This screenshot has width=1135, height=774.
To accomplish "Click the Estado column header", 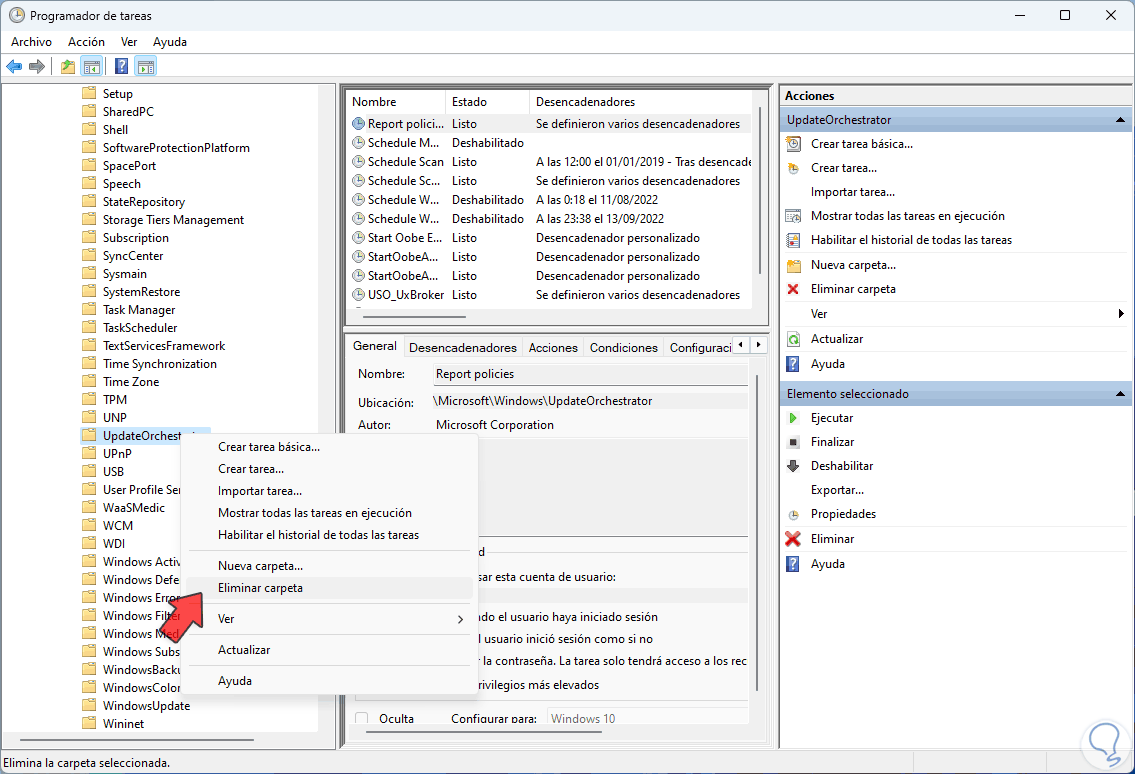I will click(x=488, y=102).
